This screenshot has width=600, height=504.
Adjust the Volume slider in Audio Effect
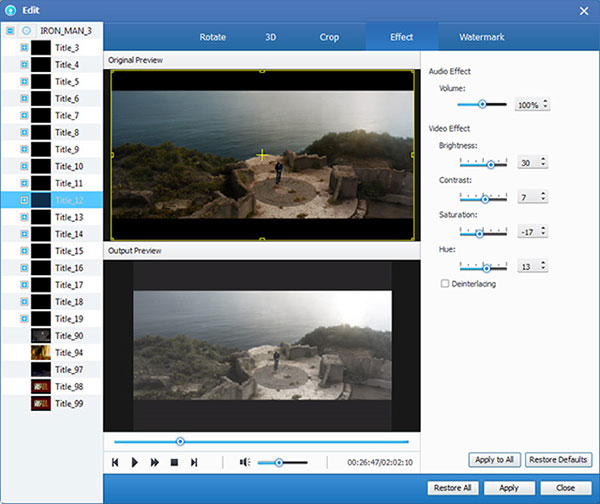point(482,104)
